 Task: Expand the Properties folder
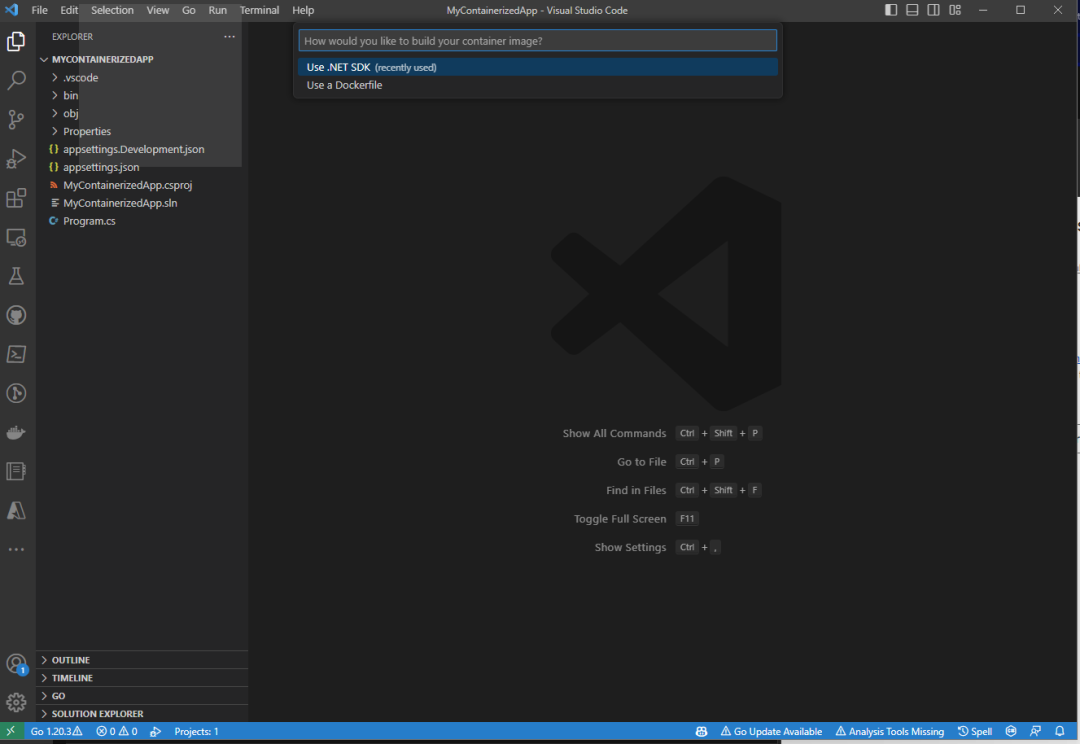pos(142,131)
